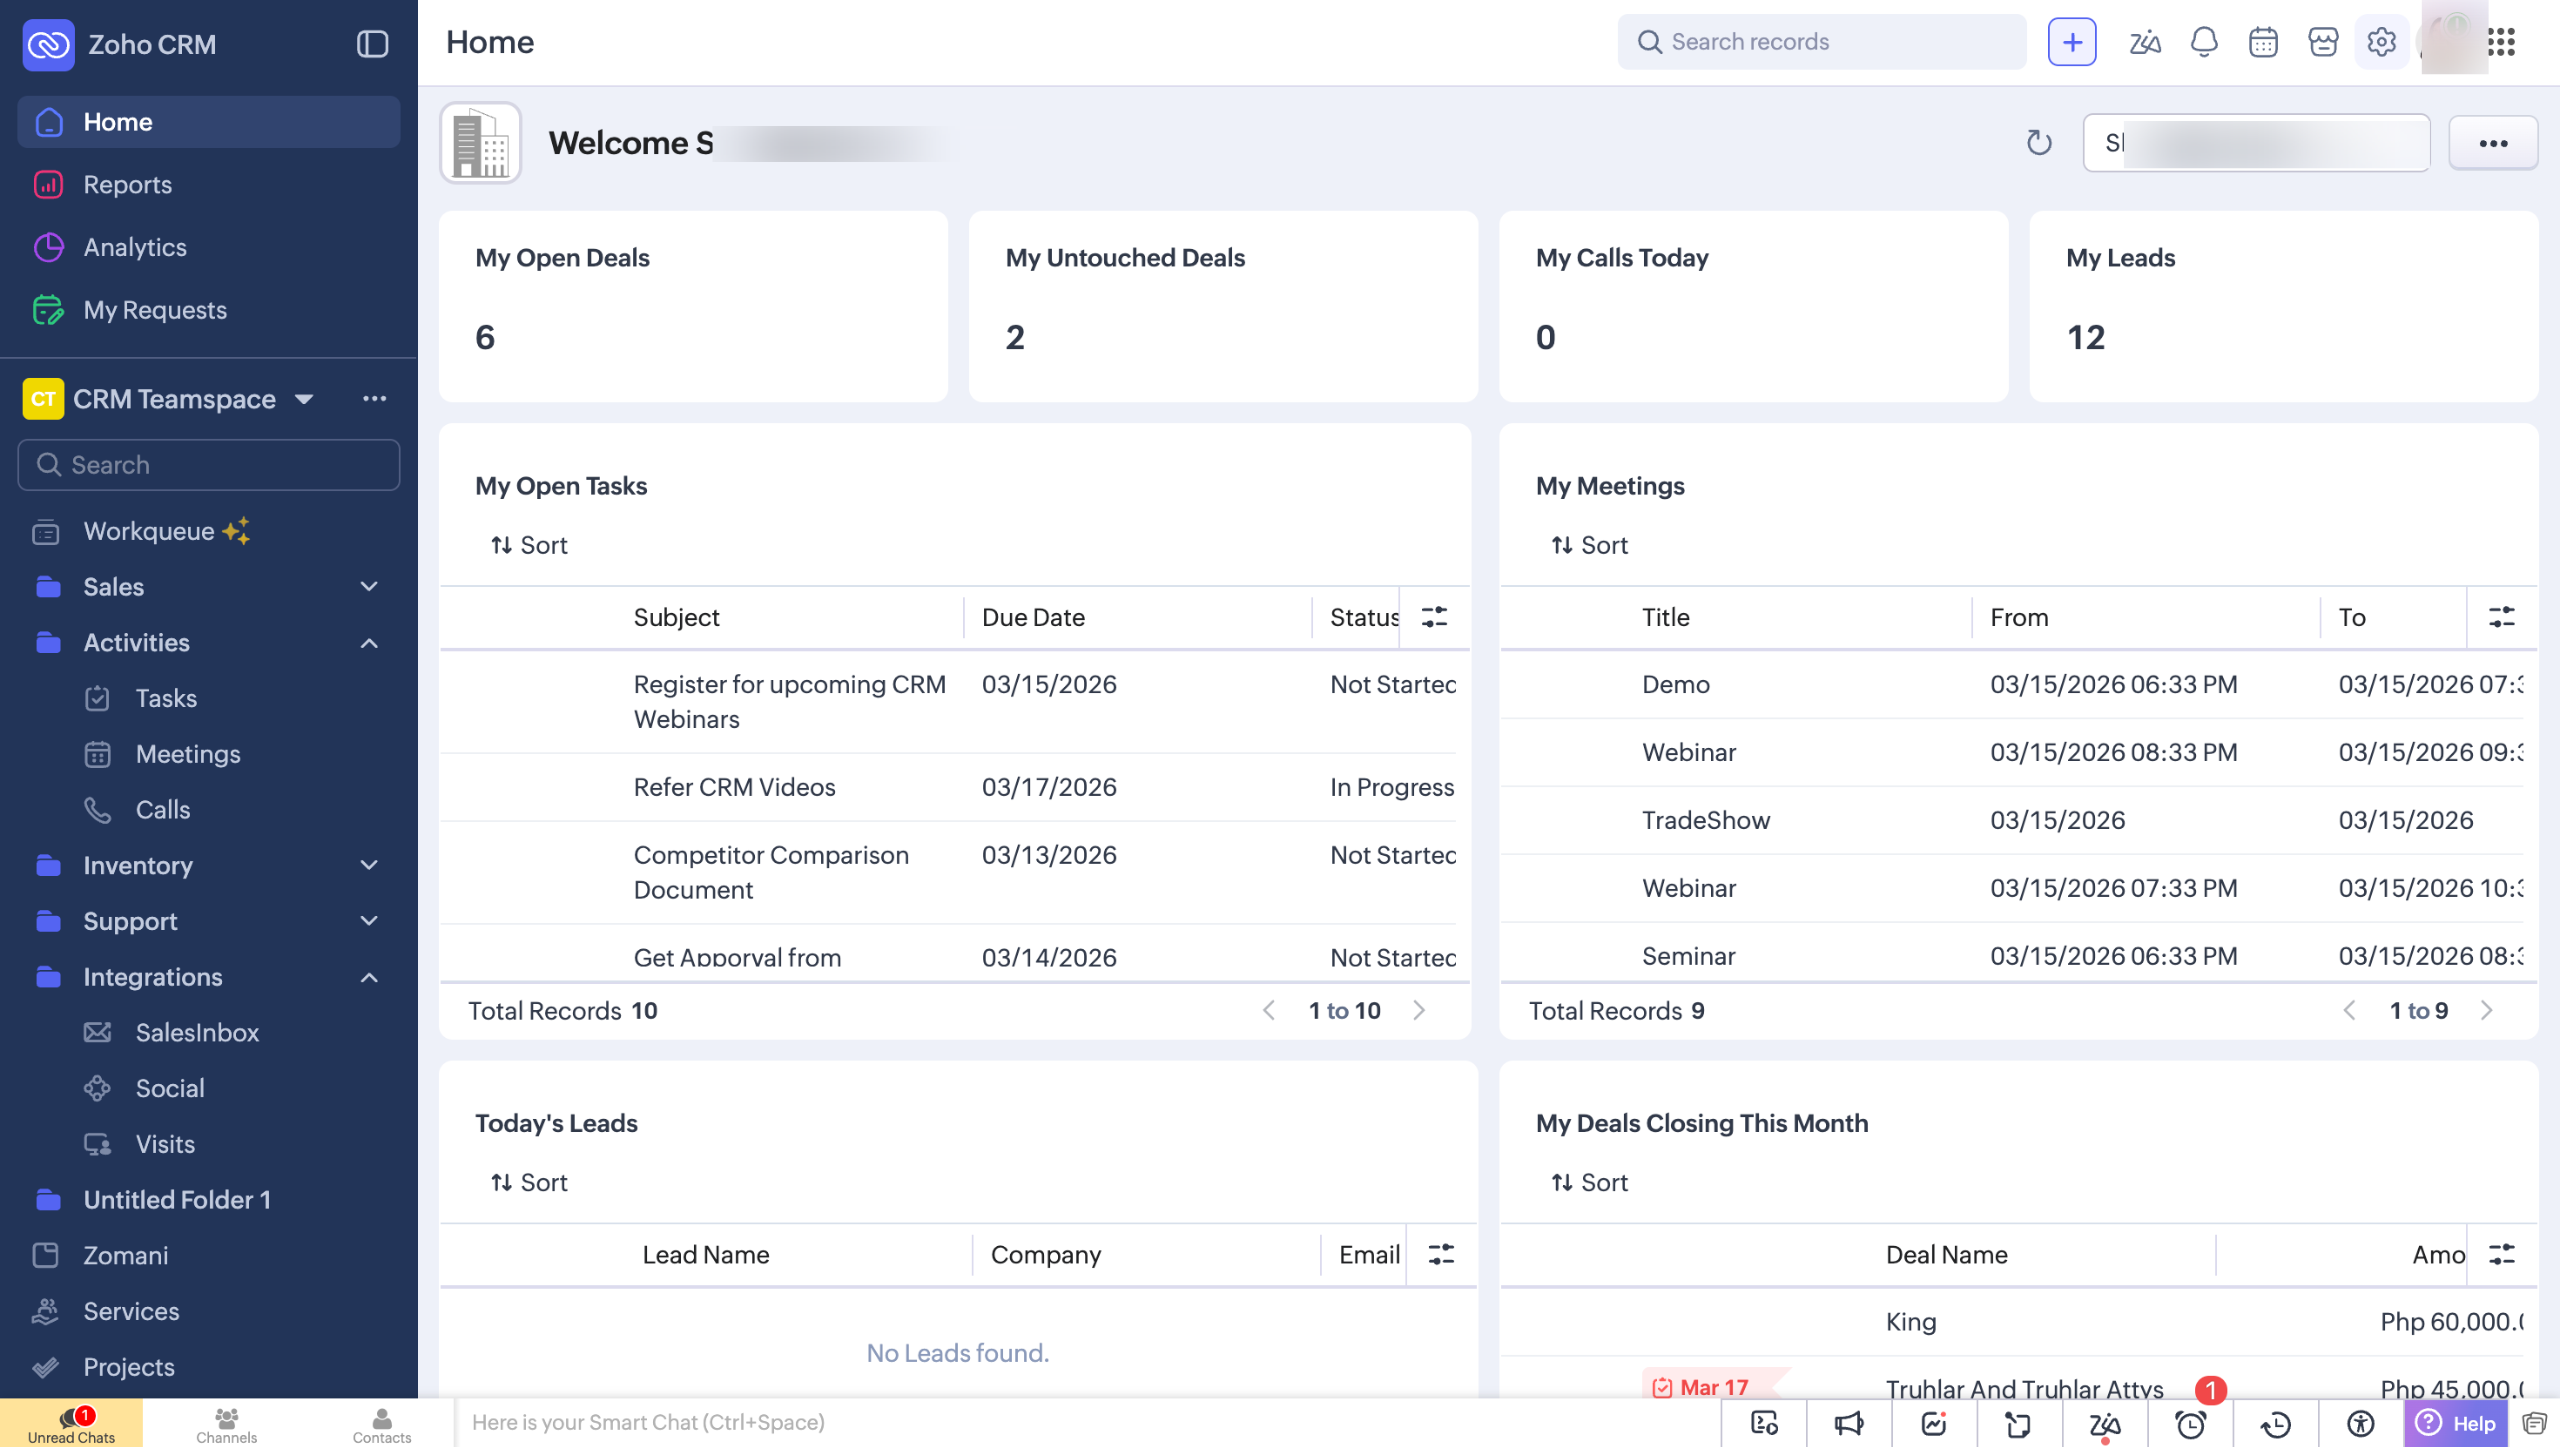Screen dimensions: 2560x1447
Task: Click the Search records field
Action: click(1822, 42)
